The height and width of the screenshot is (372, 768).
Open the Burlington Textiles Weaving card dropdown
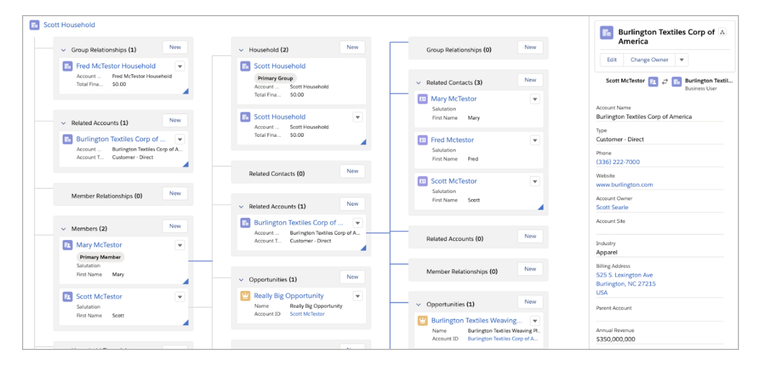tap(535, 321)
